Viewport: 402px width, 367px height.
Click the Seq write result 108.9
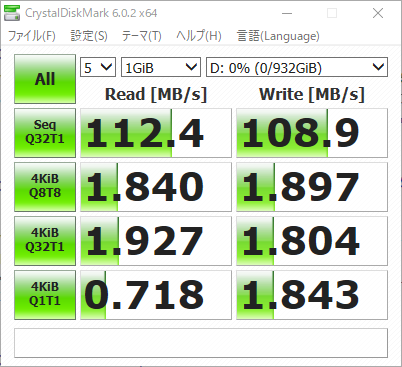tap(312, 133)
